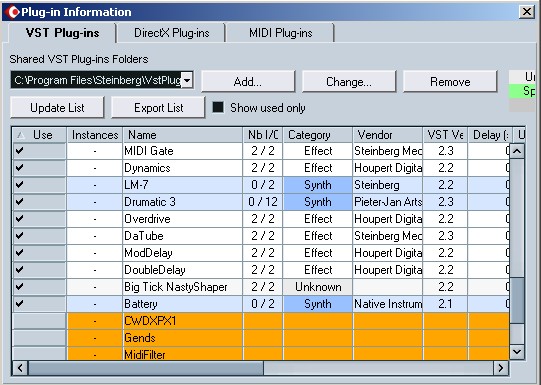Image resolution: width=541 pixels, height=385 pixels.
Task: Select the MIDI Gate name cell
Action: pos(183,151)
